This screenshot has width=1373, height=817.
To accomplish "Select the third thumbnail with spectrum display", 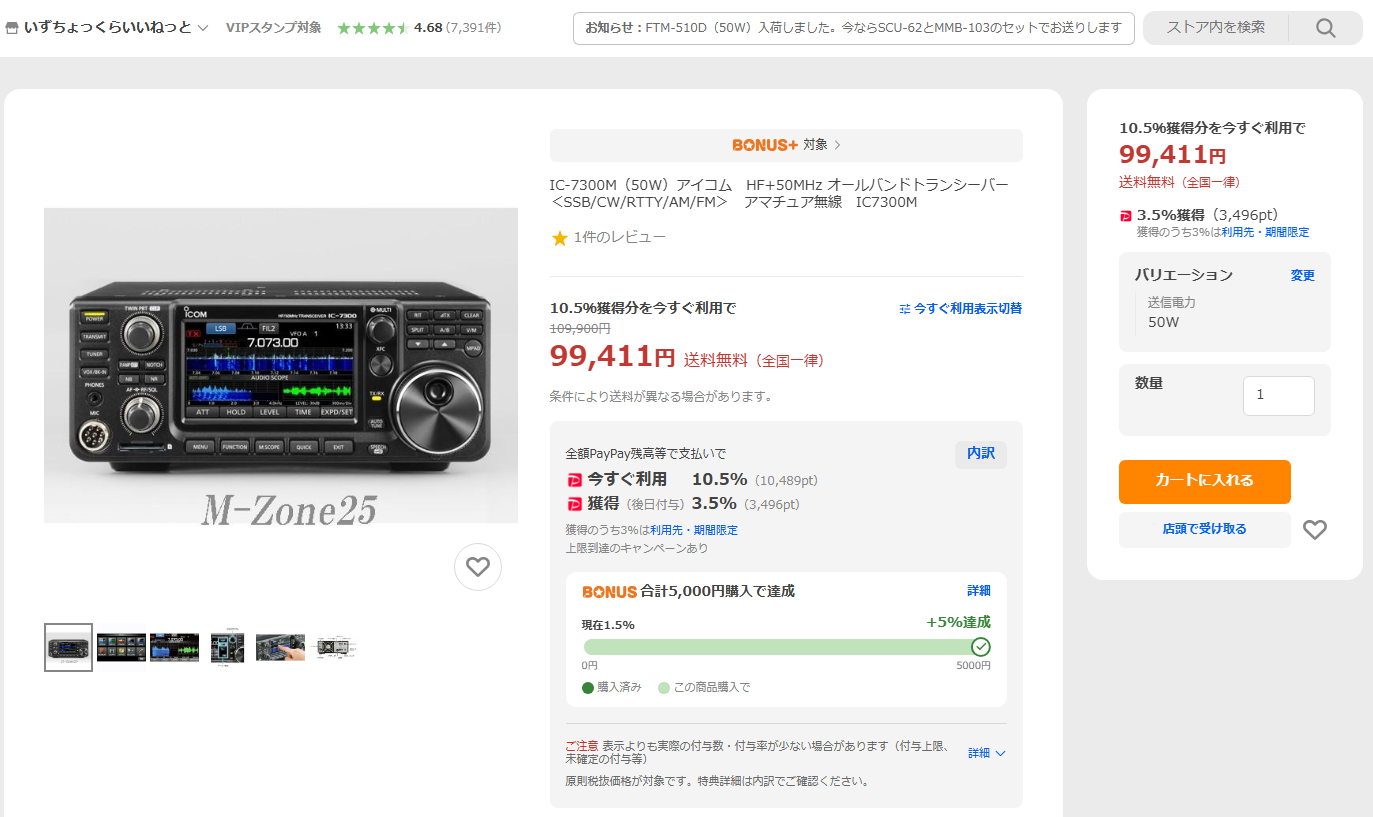I will coord(174,648).
